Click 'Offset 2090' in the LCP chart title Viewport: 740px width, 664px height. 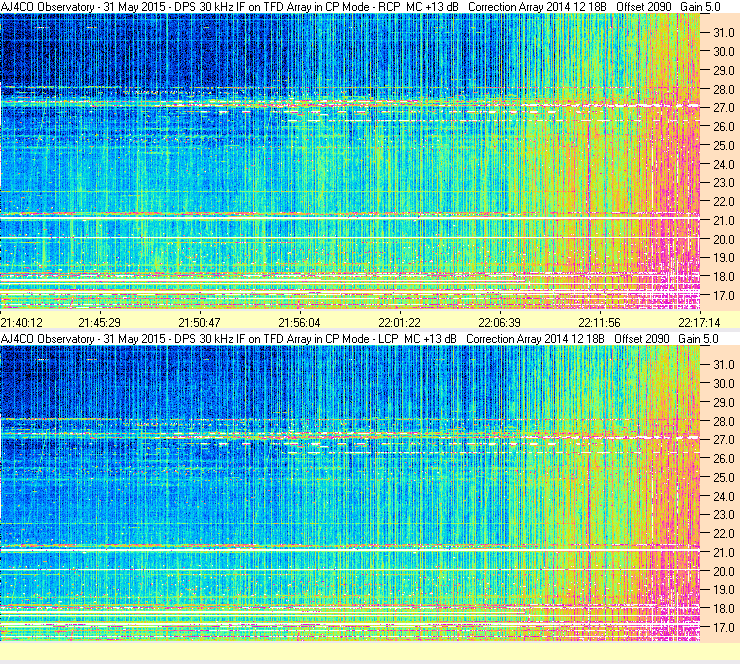coord(642,339)
